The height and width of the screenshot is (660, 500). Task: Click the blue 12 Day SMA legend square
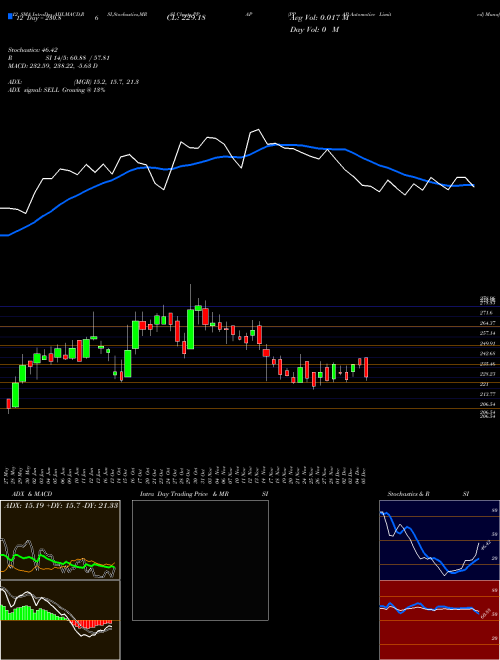coord(10,17)
